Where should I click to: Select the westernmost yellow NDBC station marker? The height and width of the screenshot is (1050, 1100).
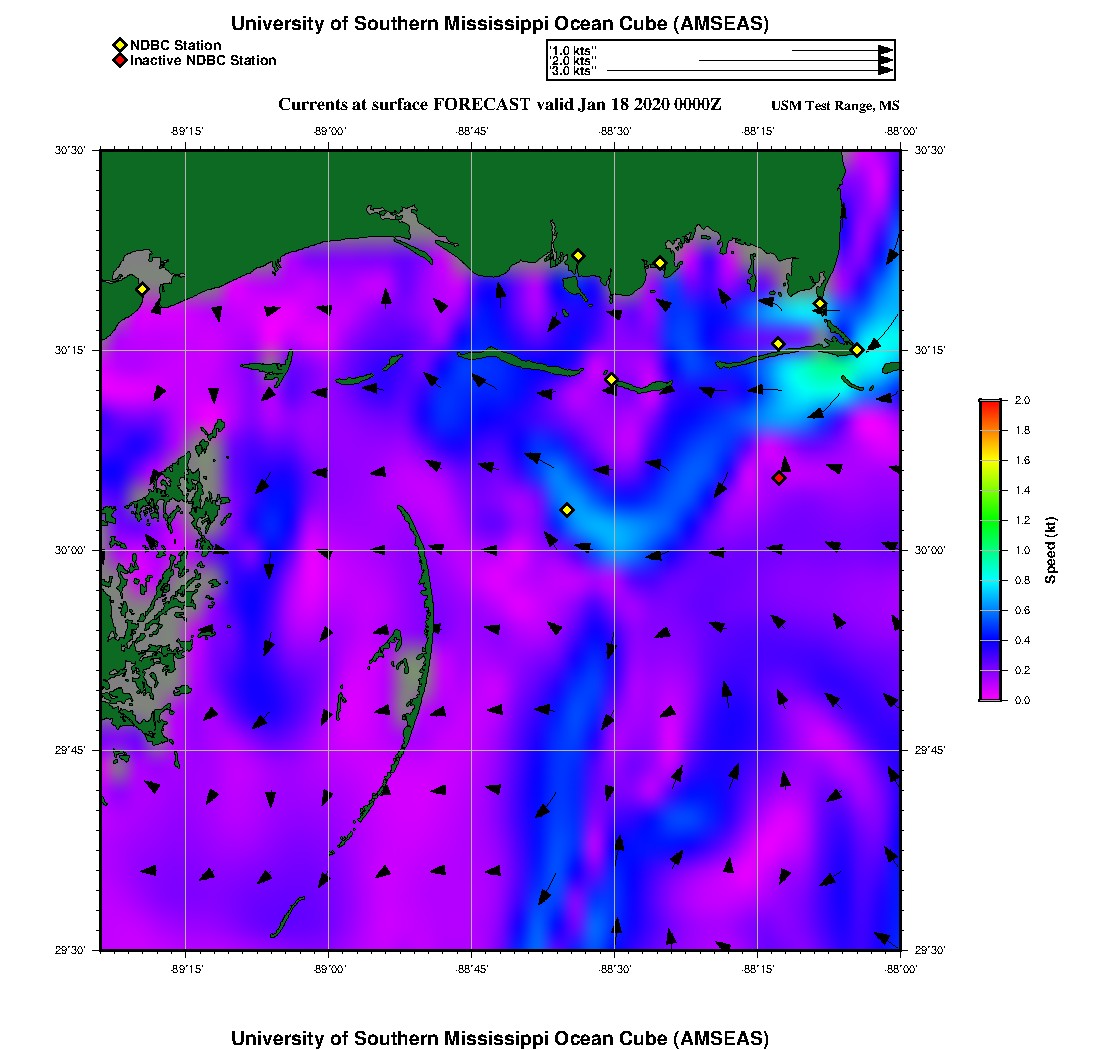click(x=143, y=289)
